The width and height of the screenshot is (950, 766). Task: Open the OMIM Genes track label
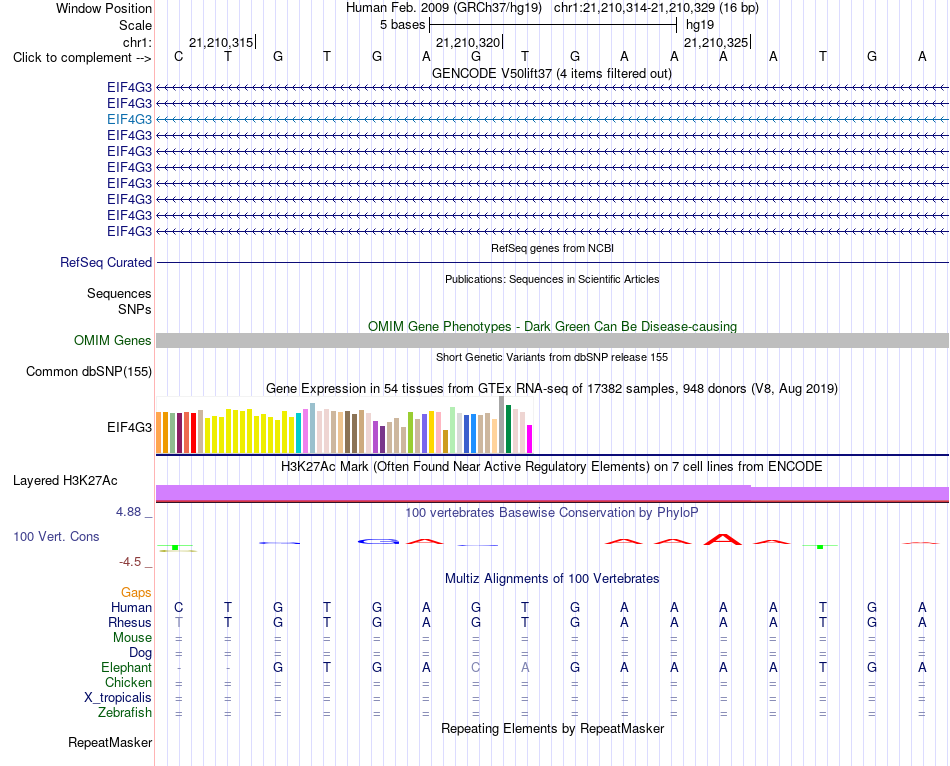click(x=112, y=341)
